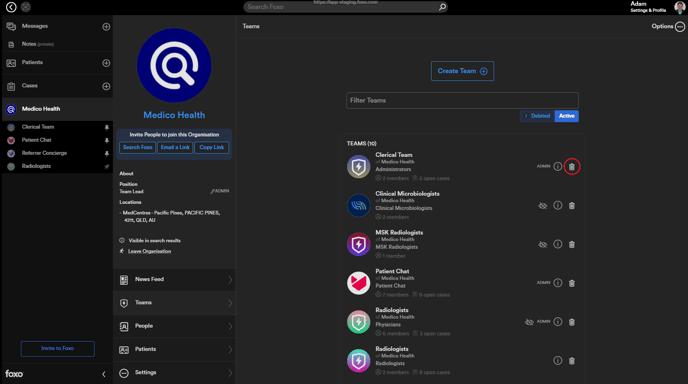Click the Medico Health organisation logo
This screenshot has height=384, width=688.
pos(174,65)
